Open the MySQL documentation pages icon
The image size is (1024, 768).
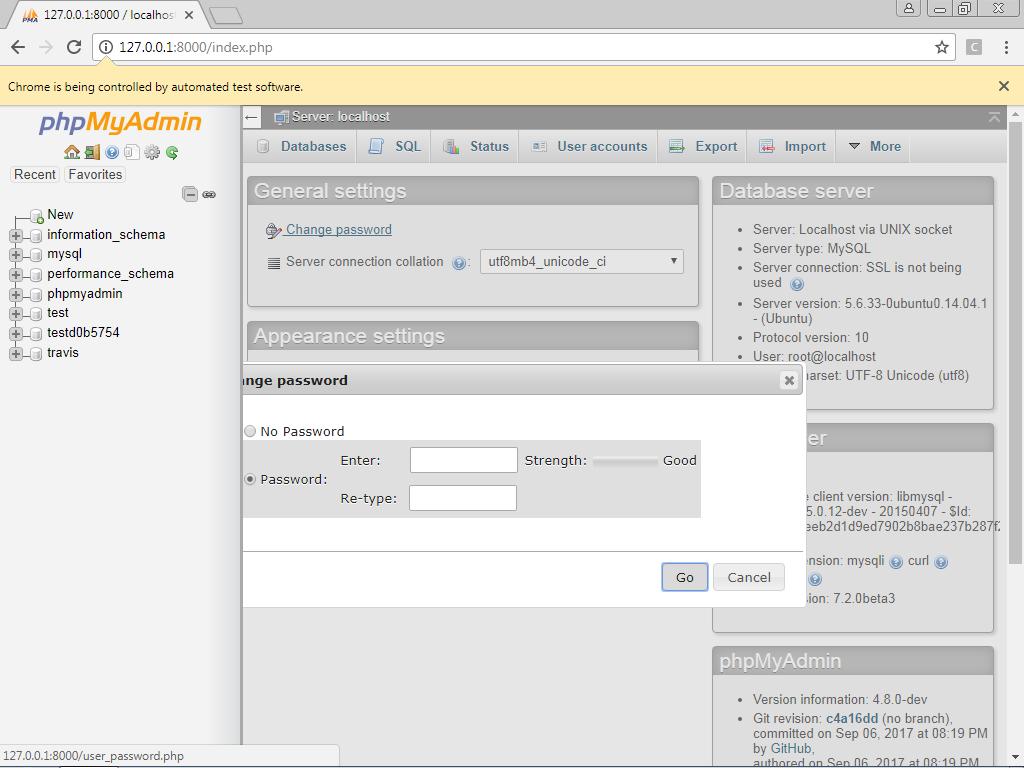click(132, 152)
